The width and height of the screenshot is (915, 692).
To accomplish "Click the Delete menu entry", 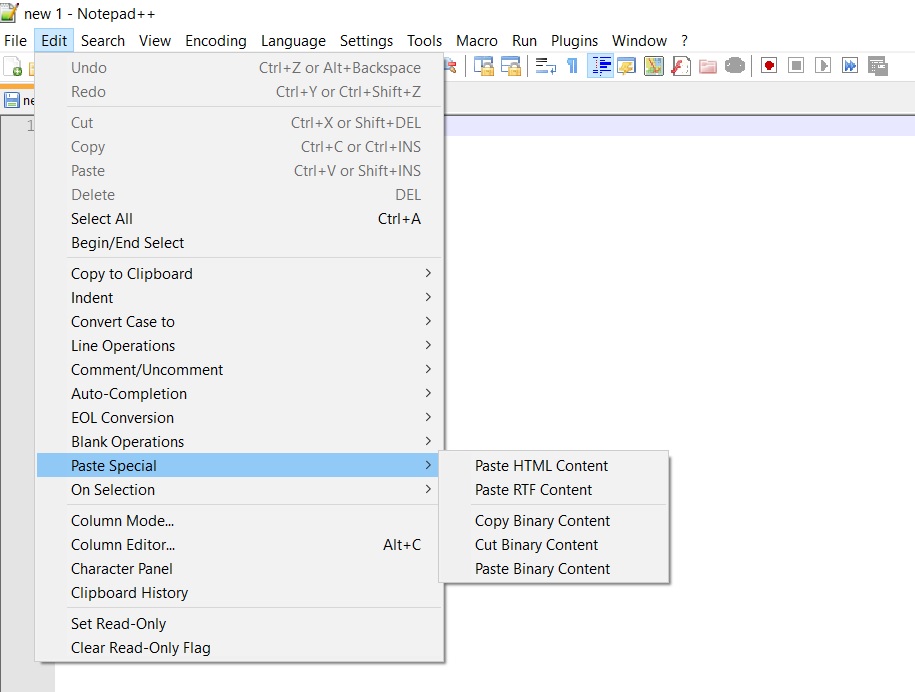I will [x=239, y=194].
